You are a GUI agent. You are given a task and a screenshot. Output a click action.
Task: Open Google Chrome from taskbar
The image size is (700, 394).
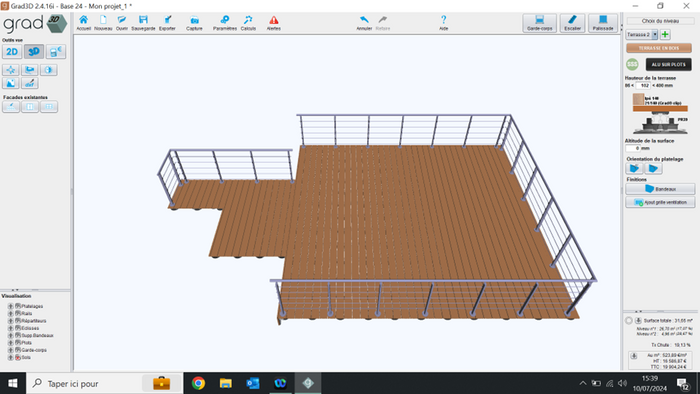(x=199, y=383)
